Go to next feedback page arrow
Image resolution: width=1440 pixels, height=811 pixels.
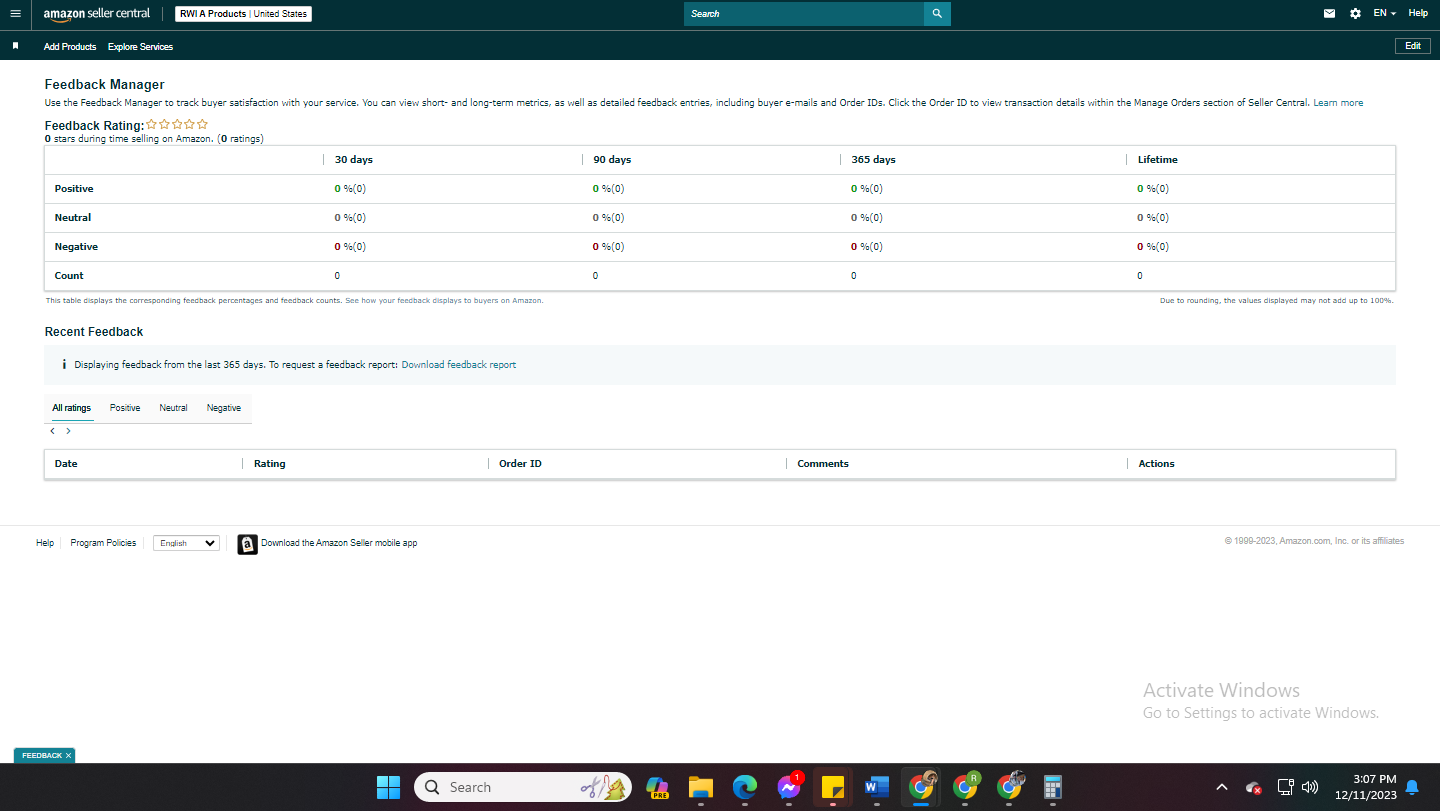point(68,431)
